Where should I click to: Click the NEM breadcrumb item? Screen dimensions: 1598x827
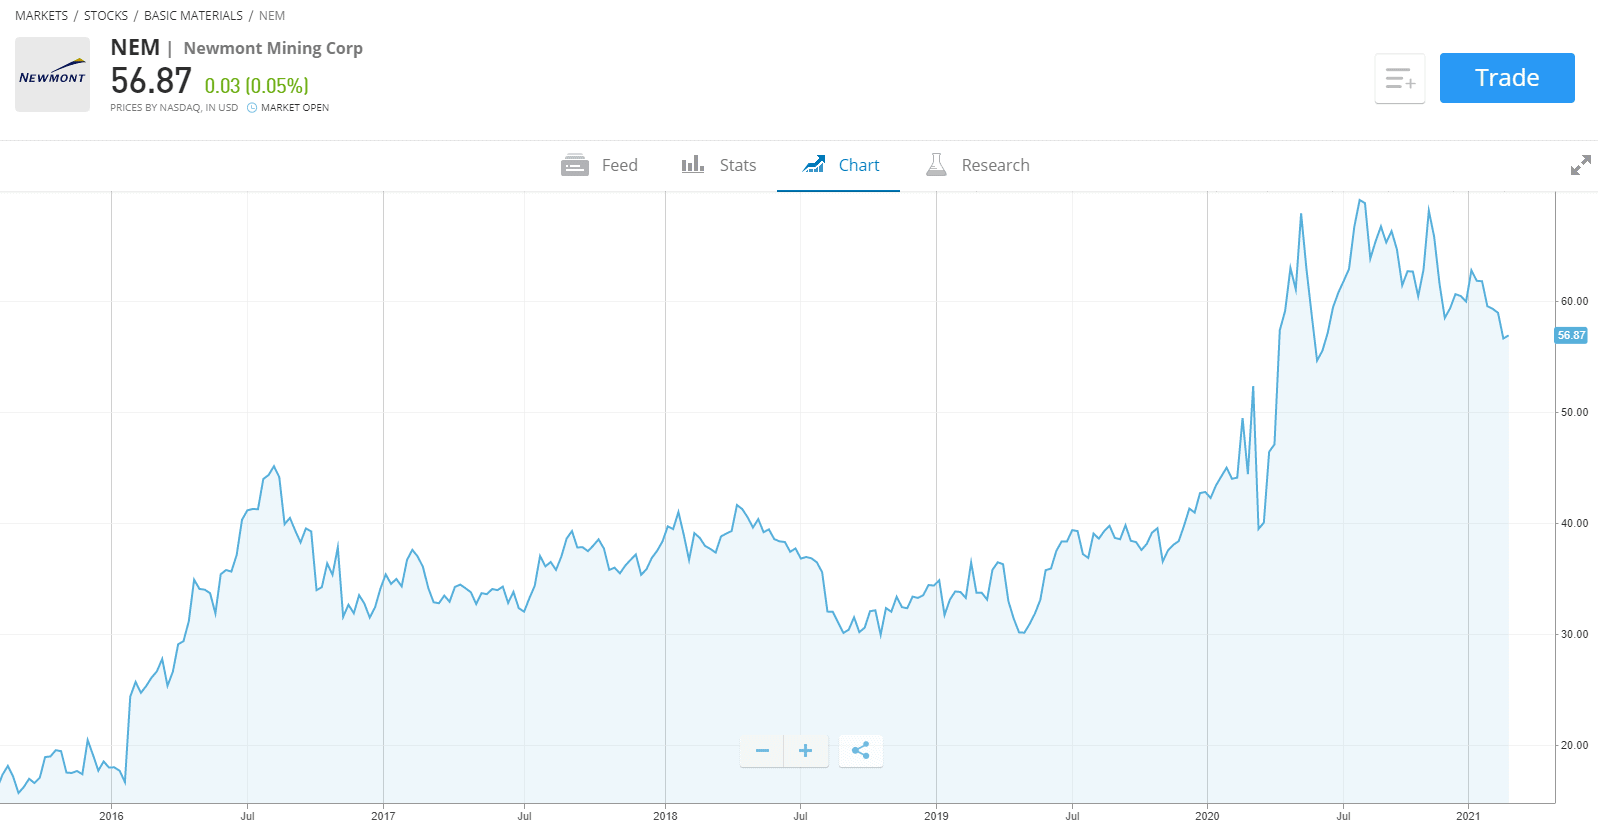tap(272, 16)
